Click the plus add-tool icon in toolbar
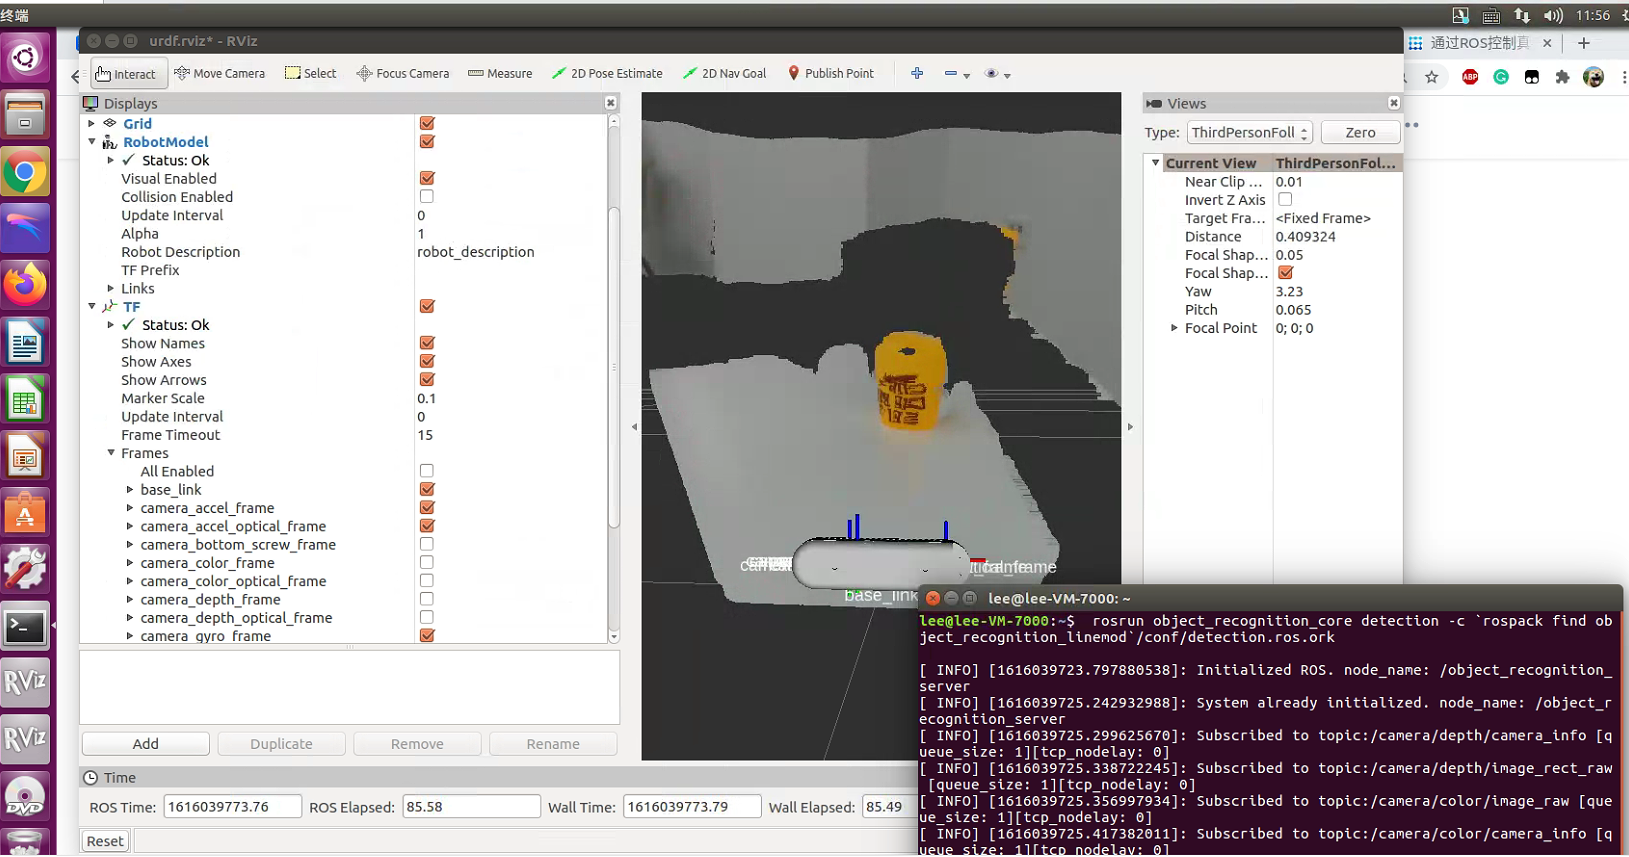The width and height of the screenshot is (1629, 857). coord(917,74)
